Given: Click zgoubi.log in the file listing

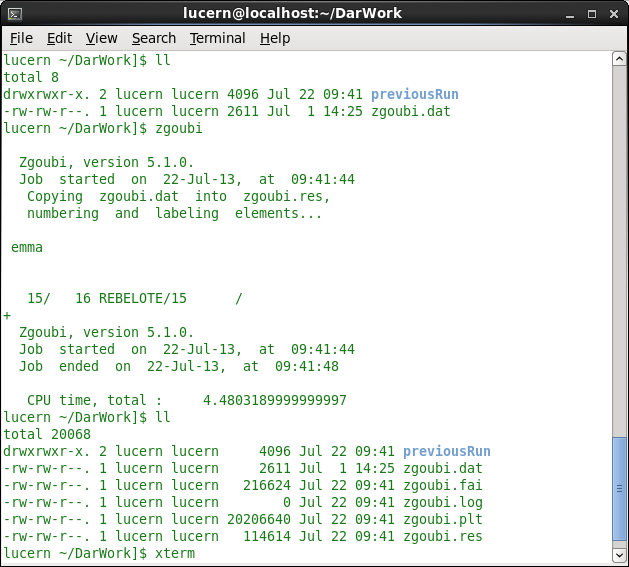Looking at the screenshot, I should [x=442, y=502].
